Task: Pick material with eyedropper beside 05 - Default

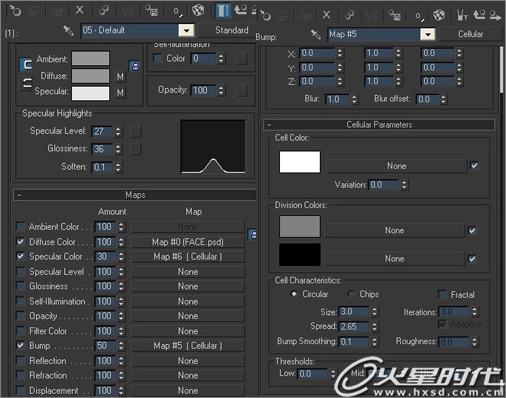Action: tap(69, 31)
